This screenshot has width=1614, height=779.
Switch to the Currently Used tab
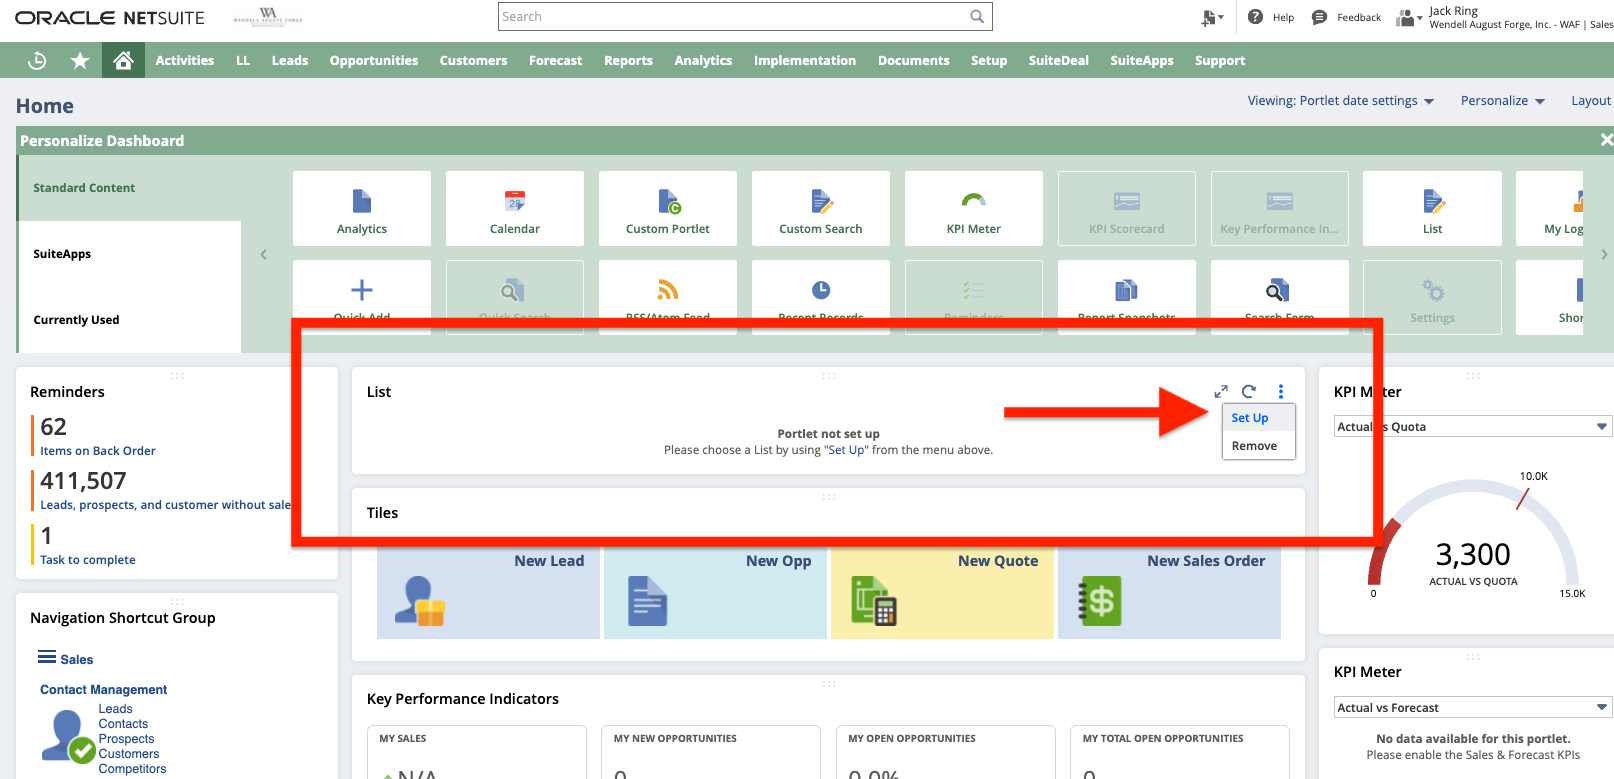130,320
